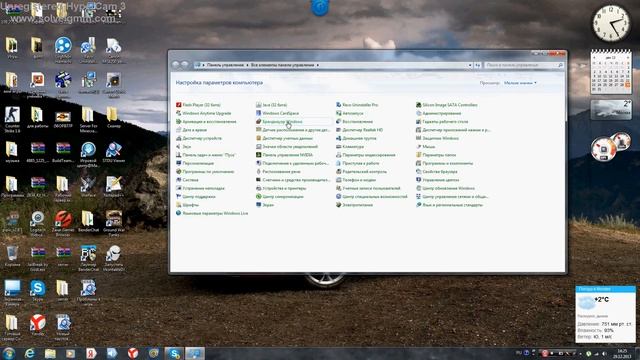The height and width of the screenshot is (360, 640).
Task: Open Электропитание item
Action: click(354, 205)
